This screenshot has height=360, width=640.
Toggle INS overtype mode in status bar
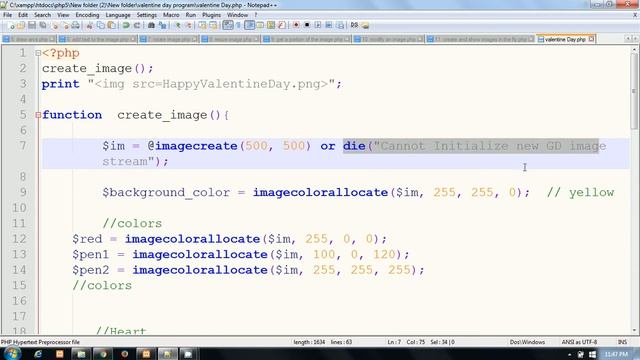pyautogui.click(x=622, y=342)
